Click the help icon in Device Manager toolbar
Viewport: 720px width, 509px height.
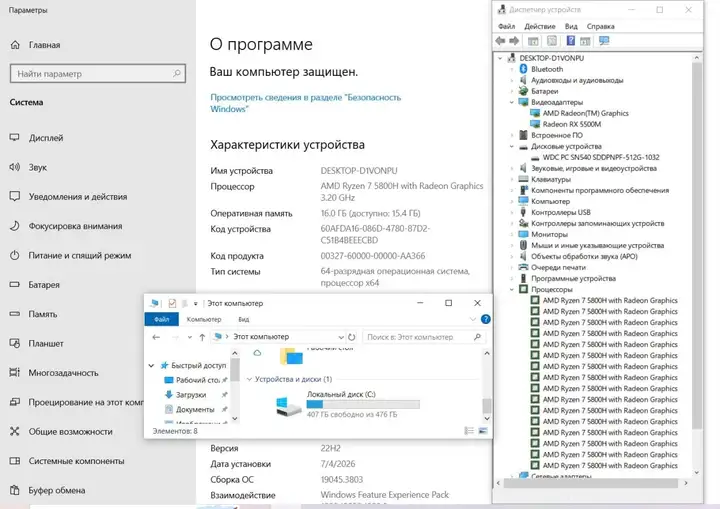coord(570,41)
